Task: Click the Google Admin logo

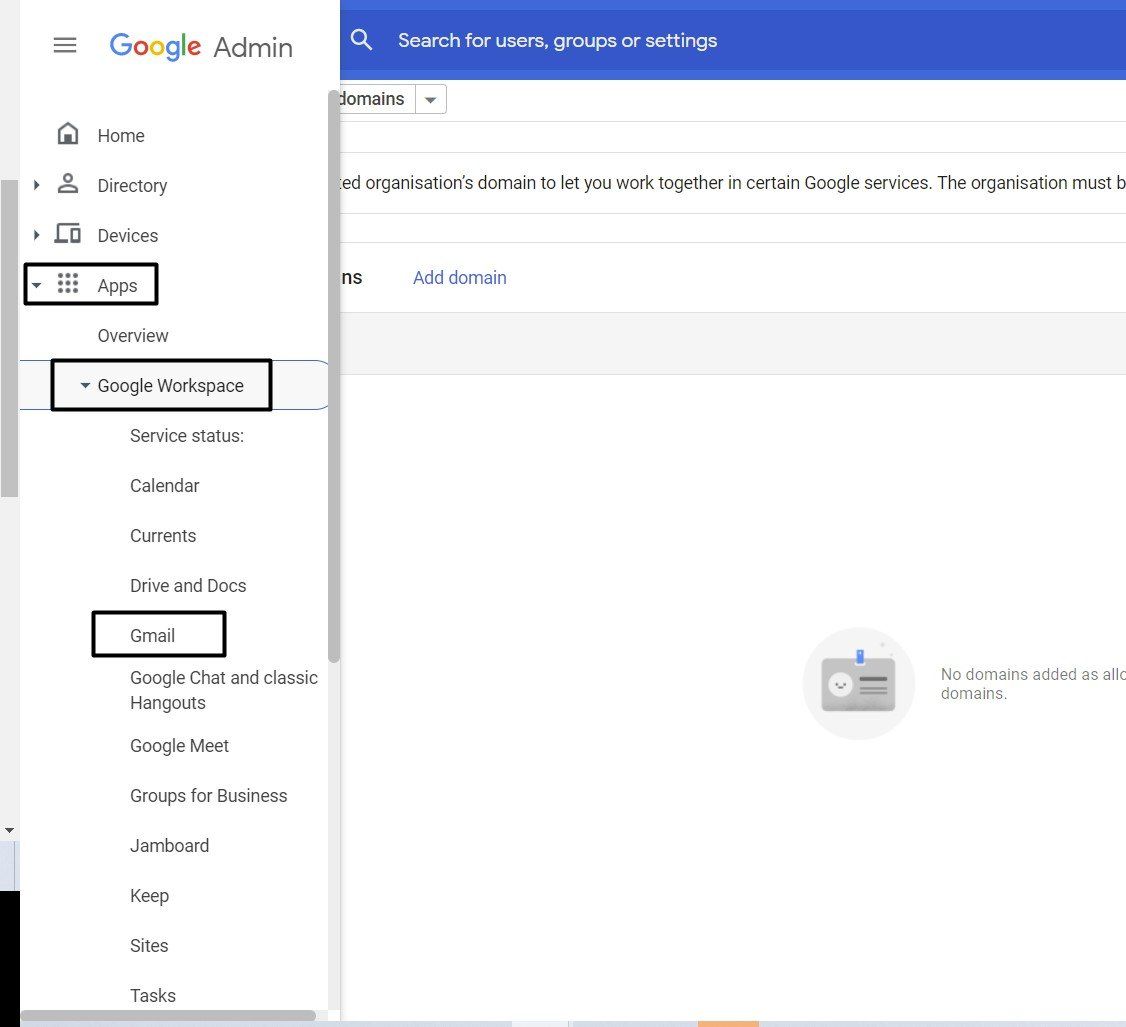Action: 200,46
